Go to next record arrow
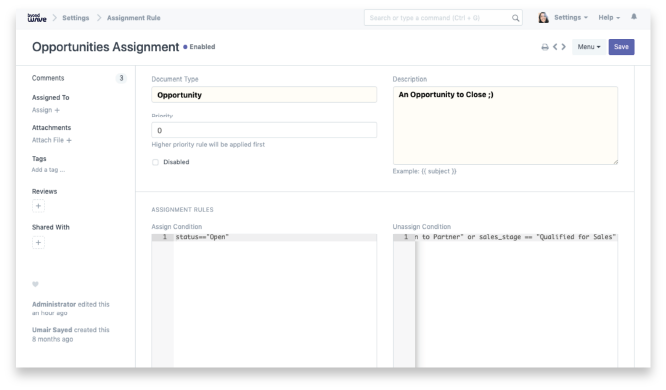Image resolution: width=666 pixels, height=390 pixels. click(564, 47)
